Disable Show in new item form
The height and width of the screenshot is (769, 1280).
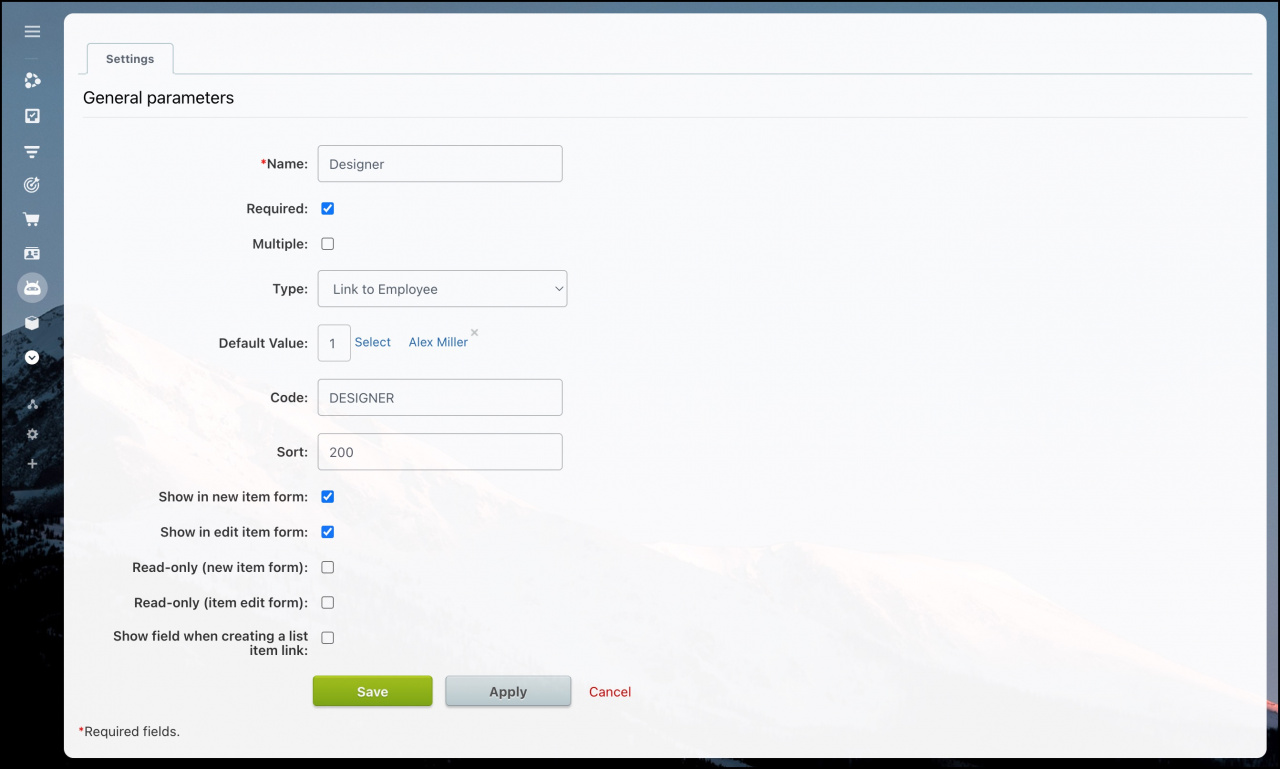[x=327, y=496]
